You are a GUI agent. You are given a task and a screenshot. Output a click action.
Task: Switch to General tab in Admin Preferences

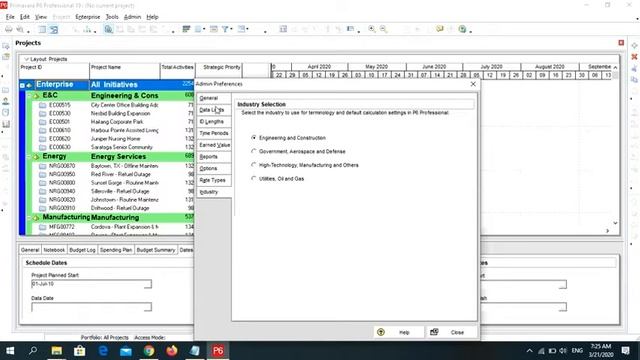coord(214,98)
